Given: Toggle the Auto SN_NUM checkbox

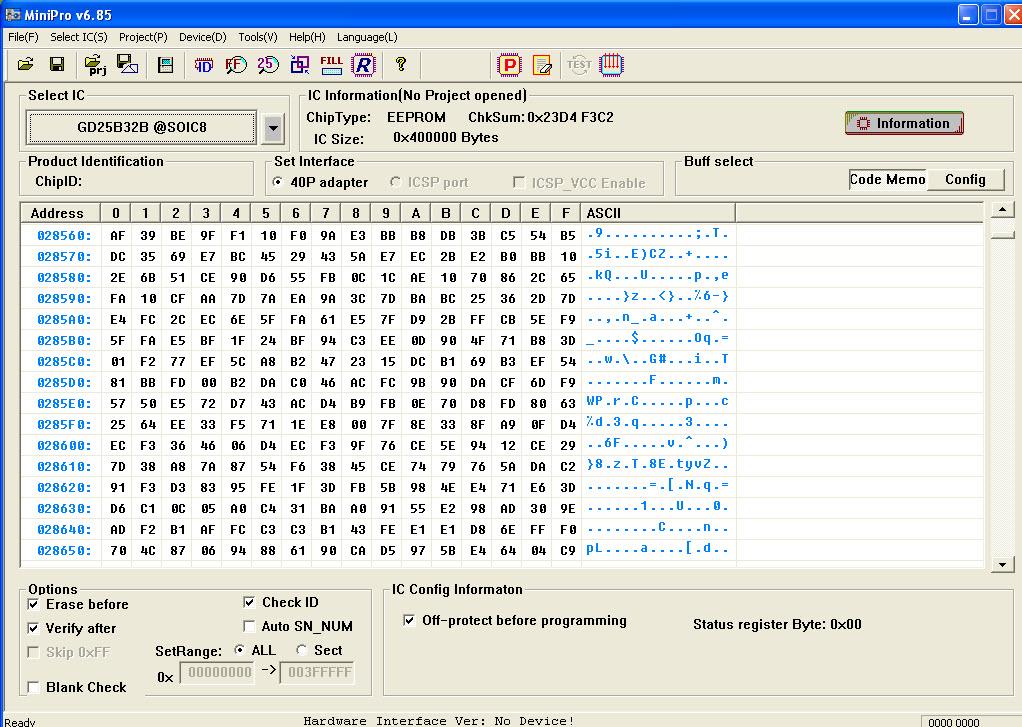Looking at the screenshot, I should click(x=249, y=626).
